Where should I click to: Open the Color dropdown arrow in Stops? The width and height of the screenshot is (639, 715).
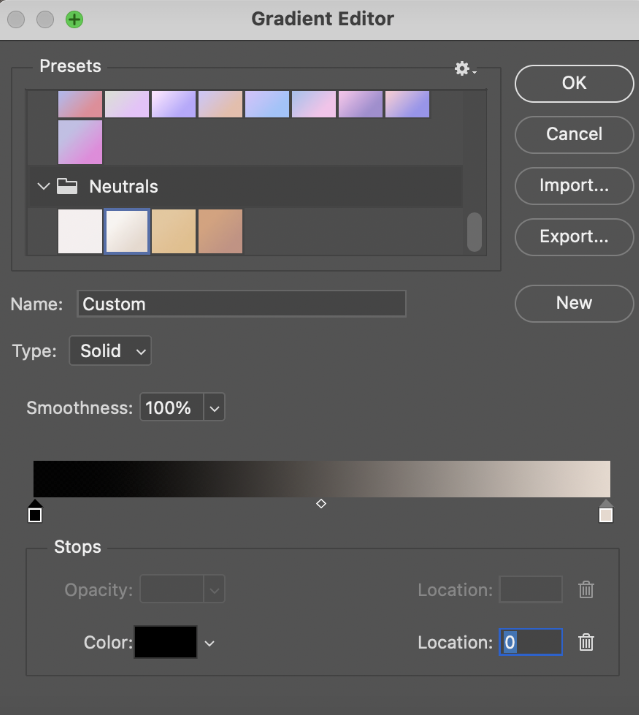(209, 643)
